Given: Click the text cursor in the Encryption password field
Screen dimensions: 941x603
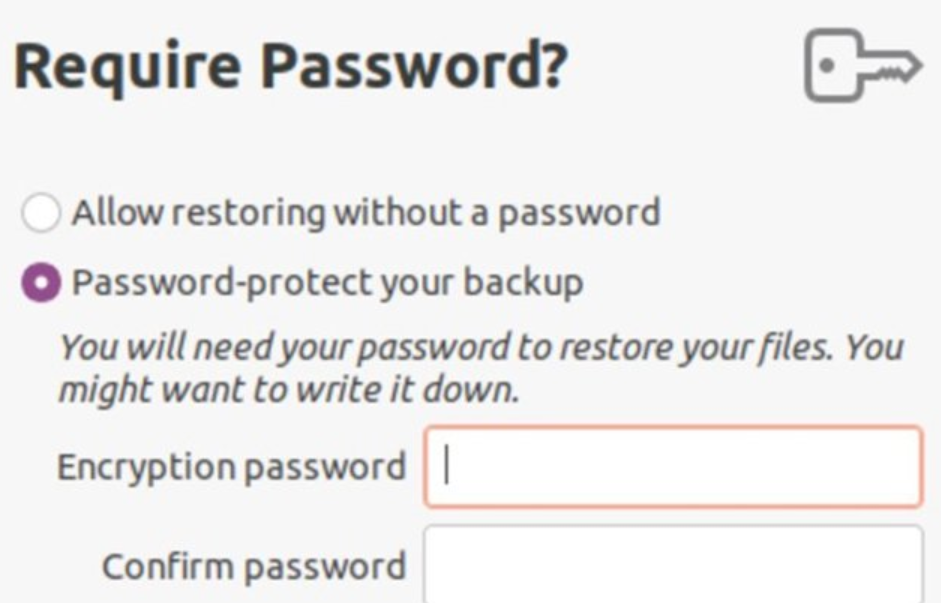Looking at the screenshot, I should point(448,466).
